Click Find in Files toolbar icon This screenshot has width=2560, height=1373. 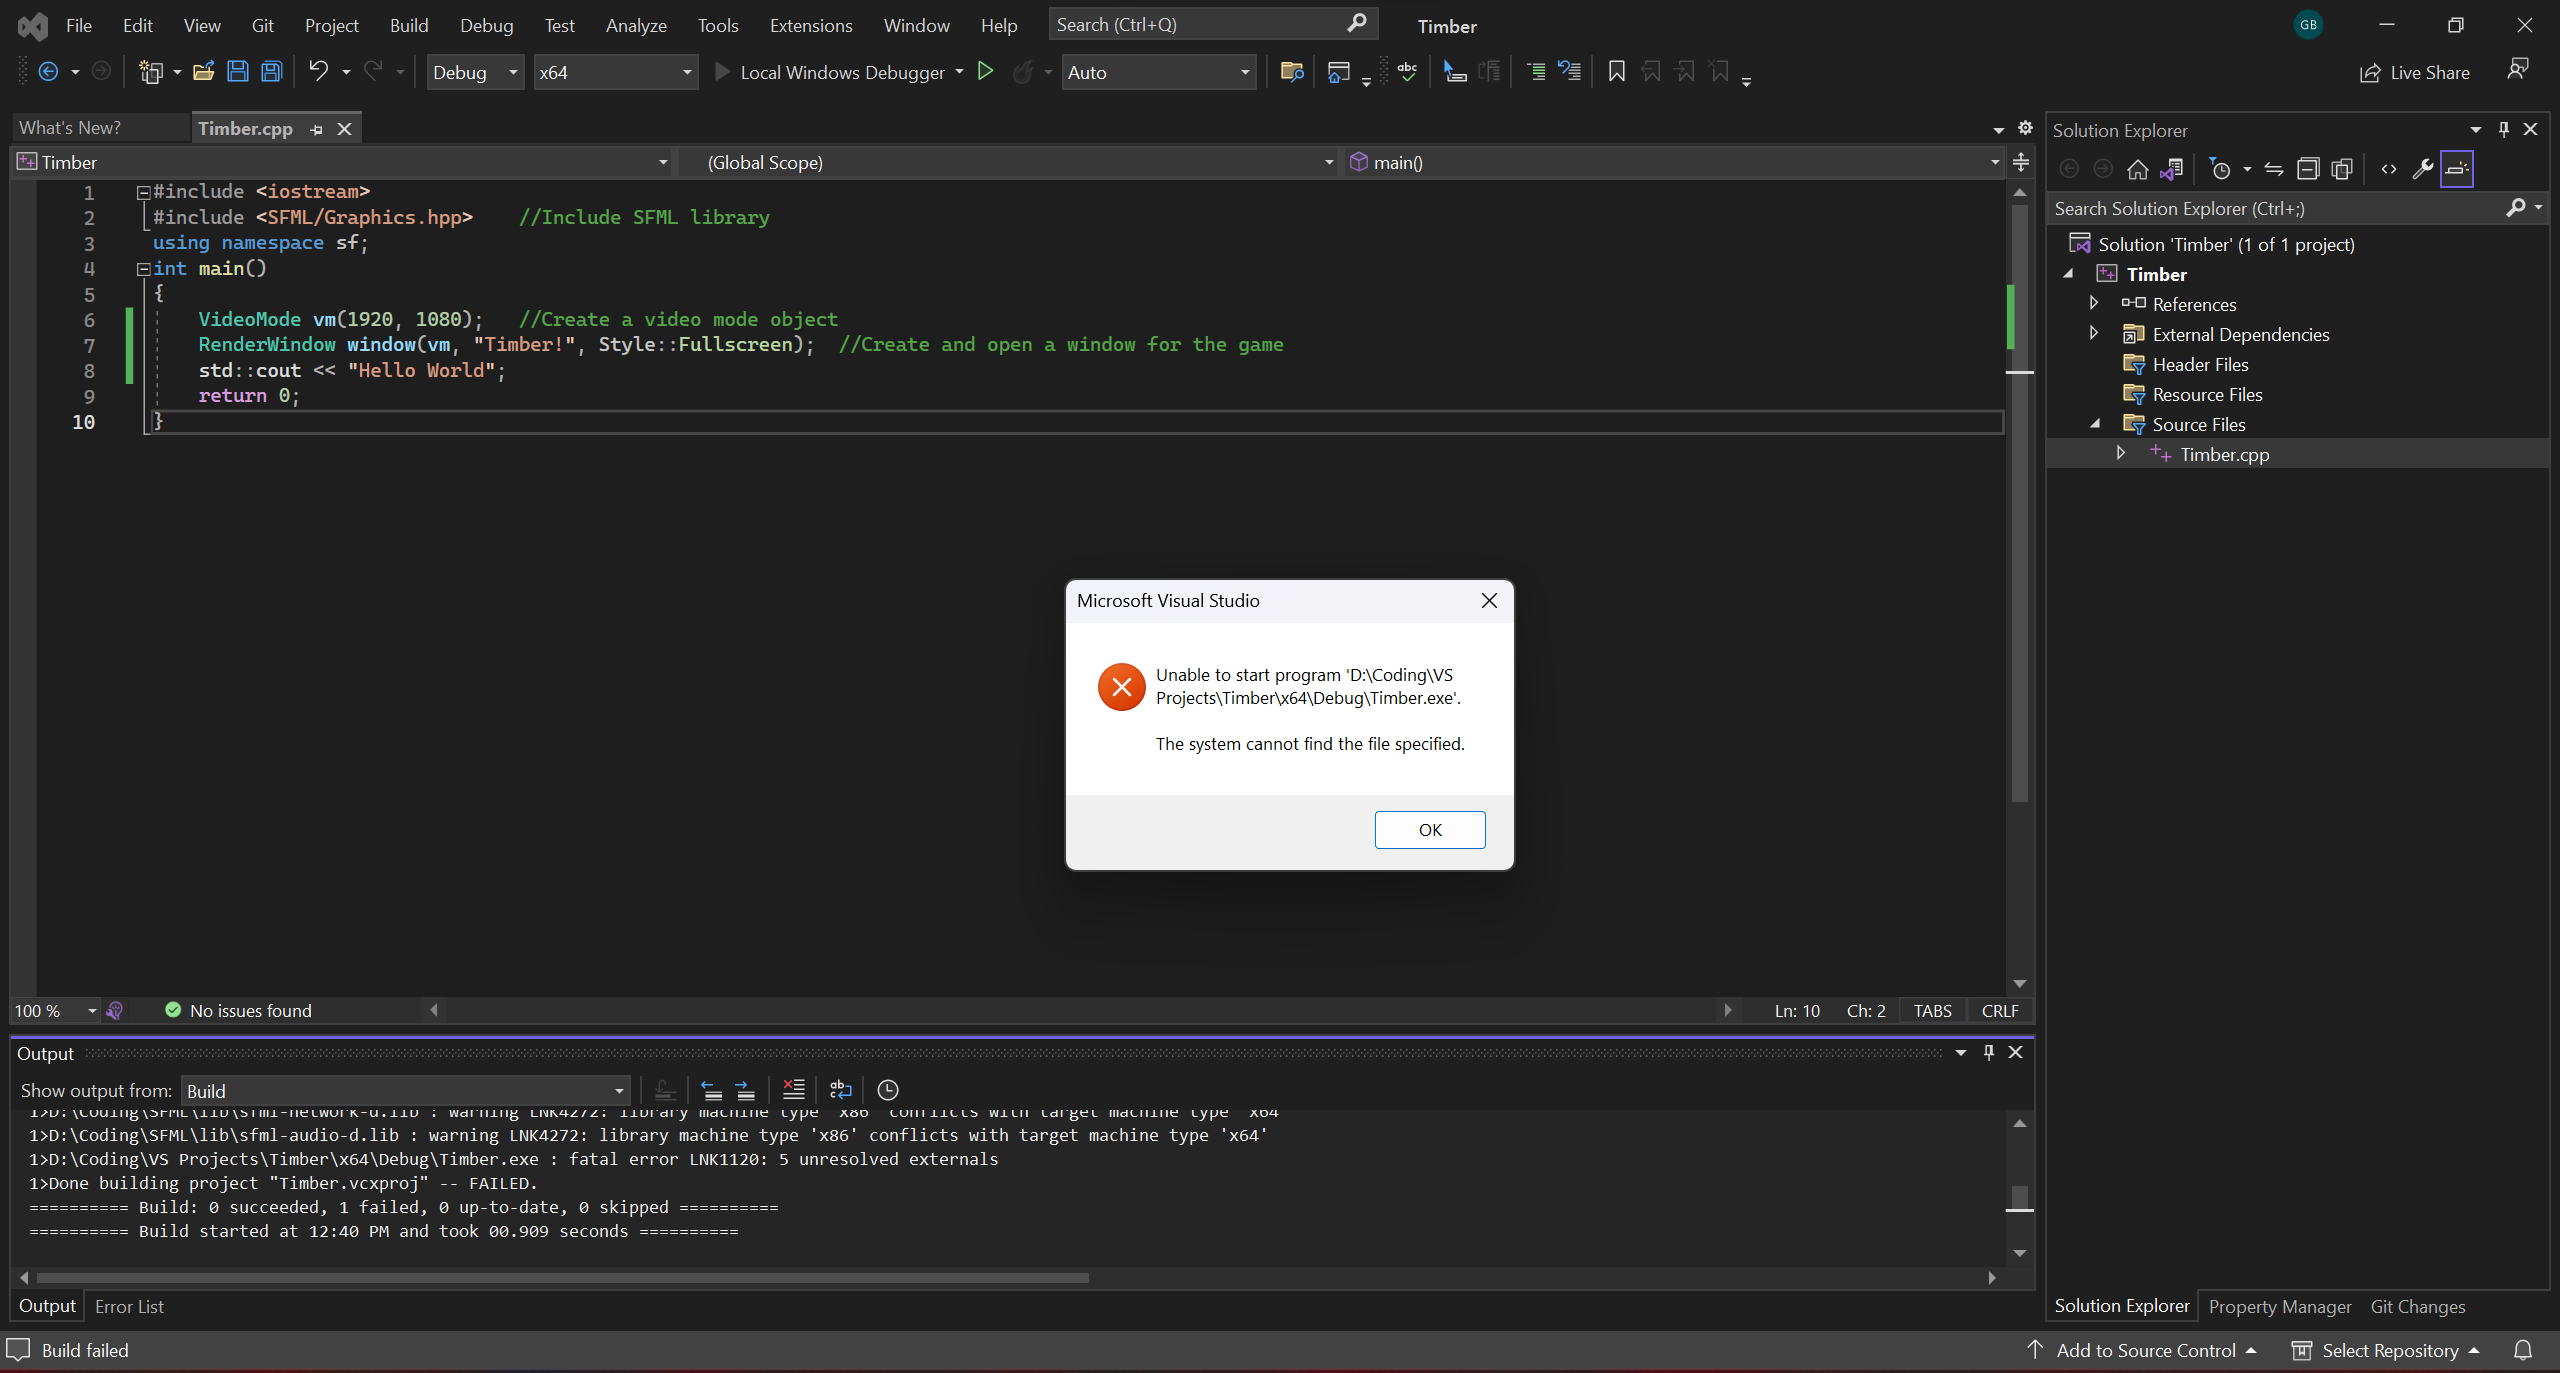1291,72
